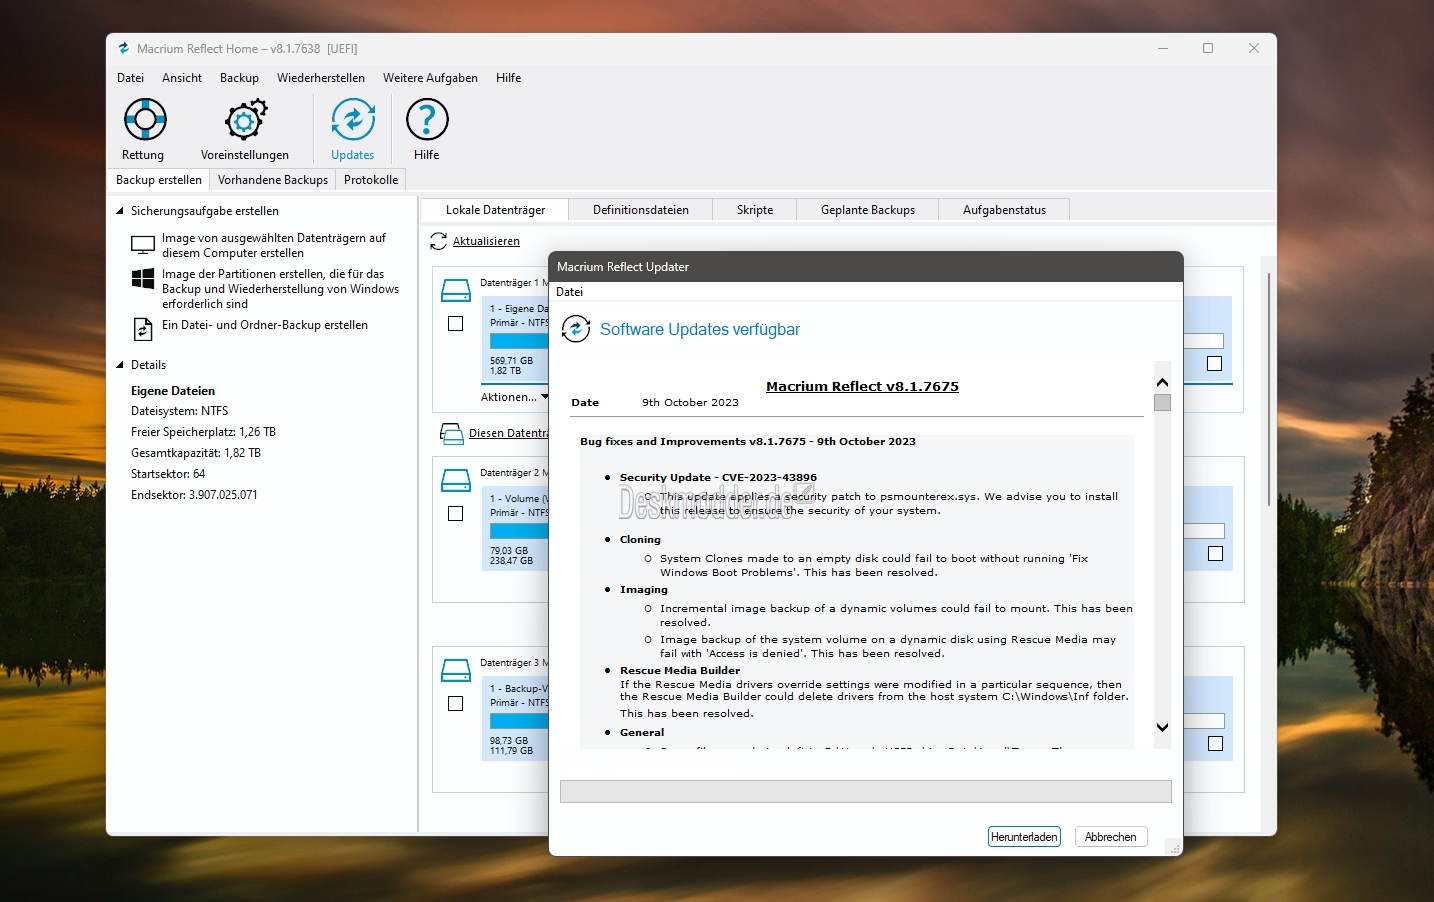Viewport: 1434px width, 902px height.
Task: Collapse the Details section
Action: 120,365
